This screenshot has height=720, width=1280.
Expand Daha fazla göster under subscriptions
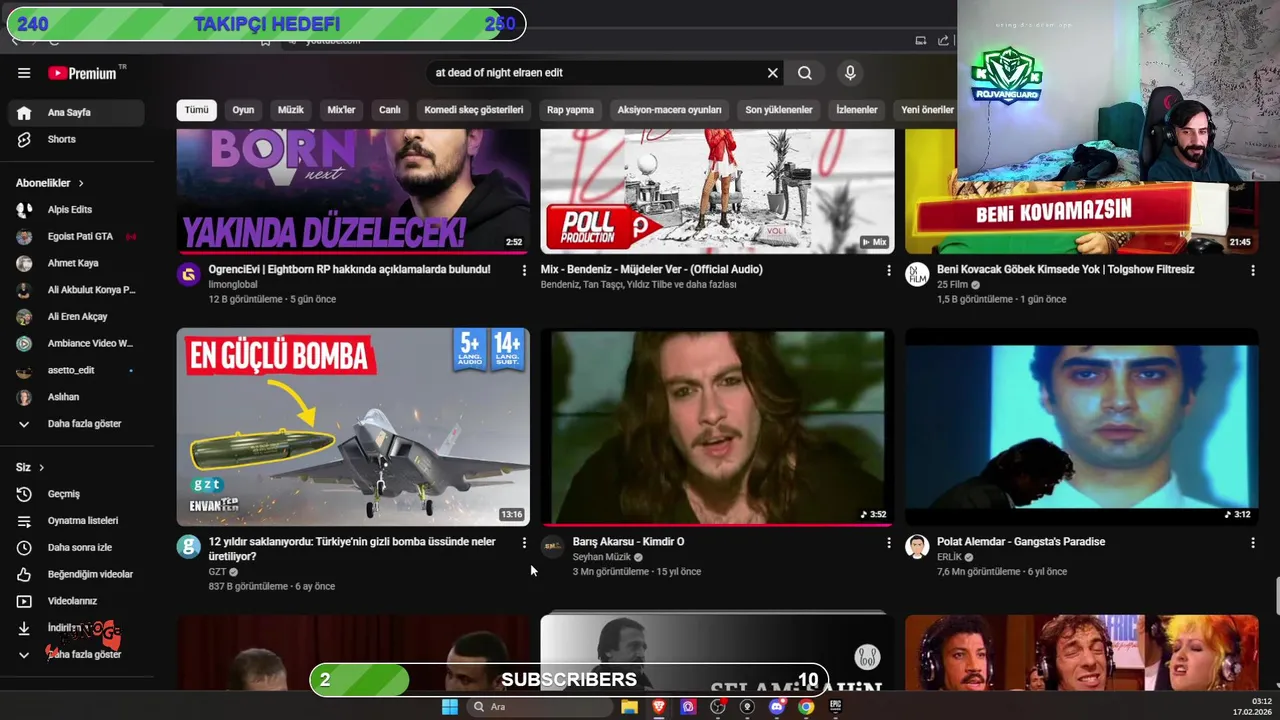point(76,424)
